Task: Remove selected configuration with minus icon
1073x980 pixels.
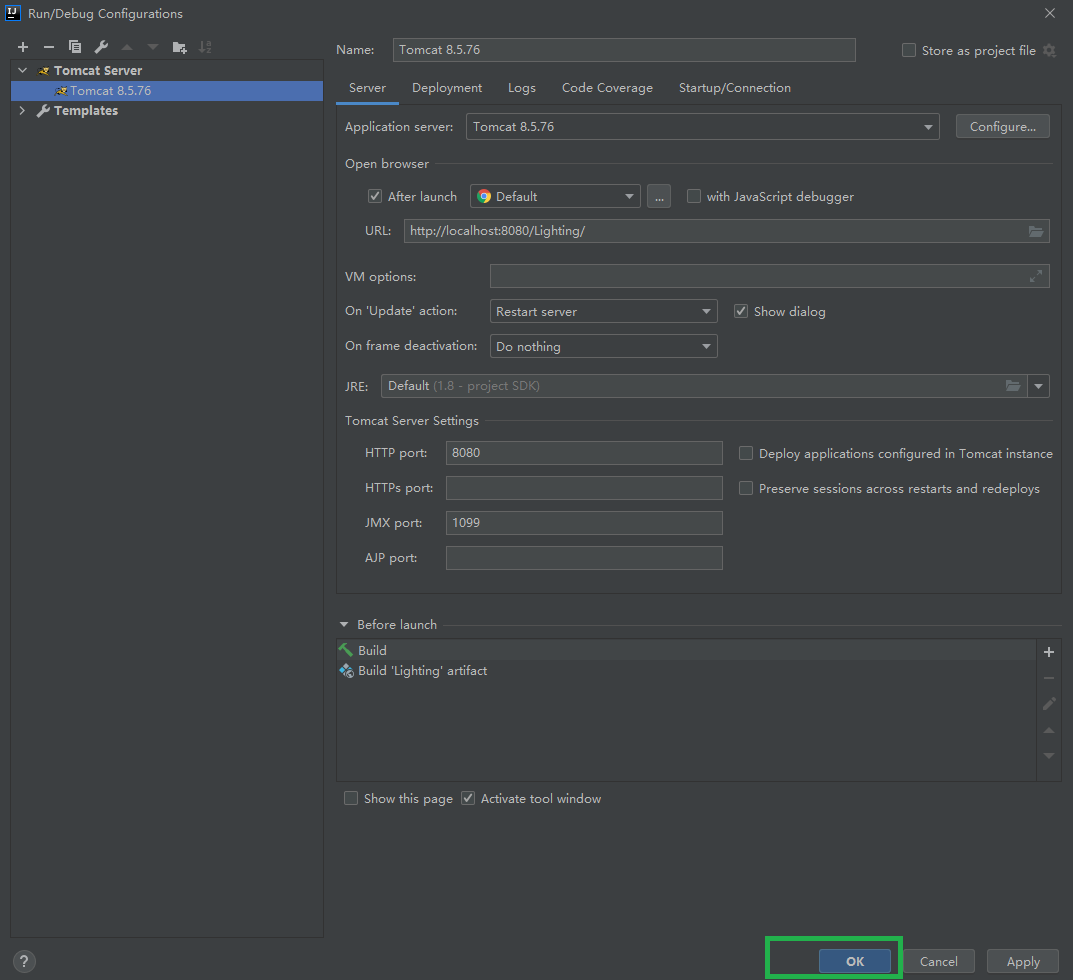Action: coord(49,47)
